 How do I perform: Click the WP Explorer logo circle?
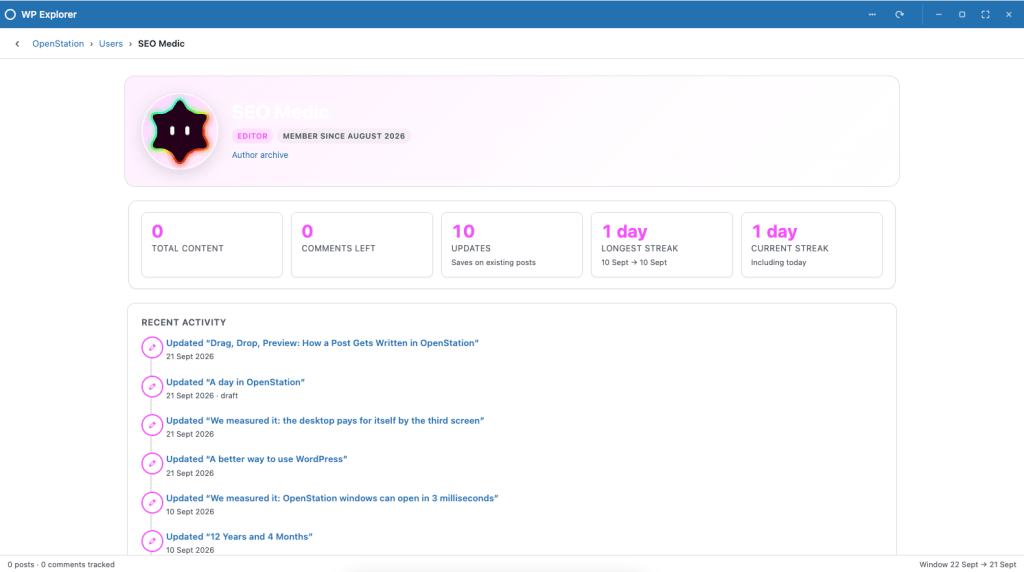click(x=10, y=14)
